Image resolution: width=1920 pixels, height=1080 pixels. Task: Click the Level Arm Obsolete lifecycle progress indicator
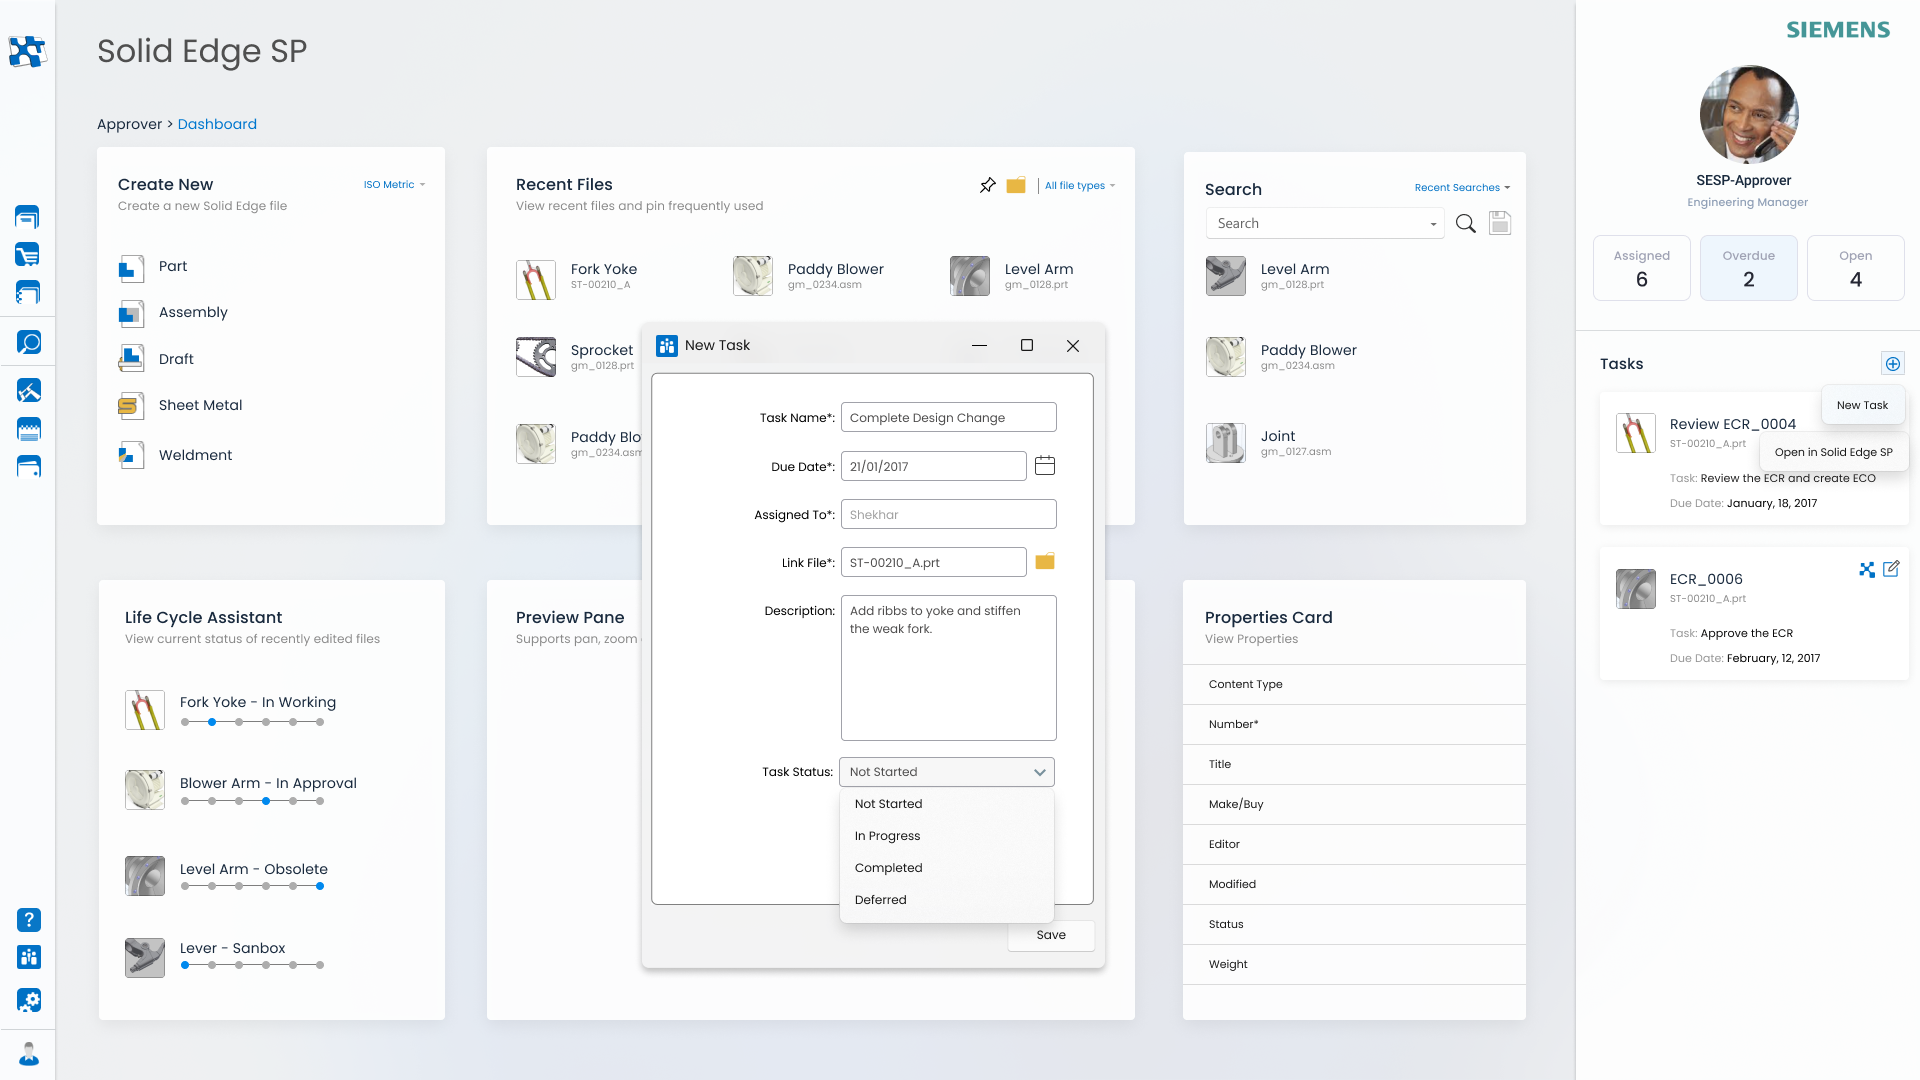click(x=252, y=886)
